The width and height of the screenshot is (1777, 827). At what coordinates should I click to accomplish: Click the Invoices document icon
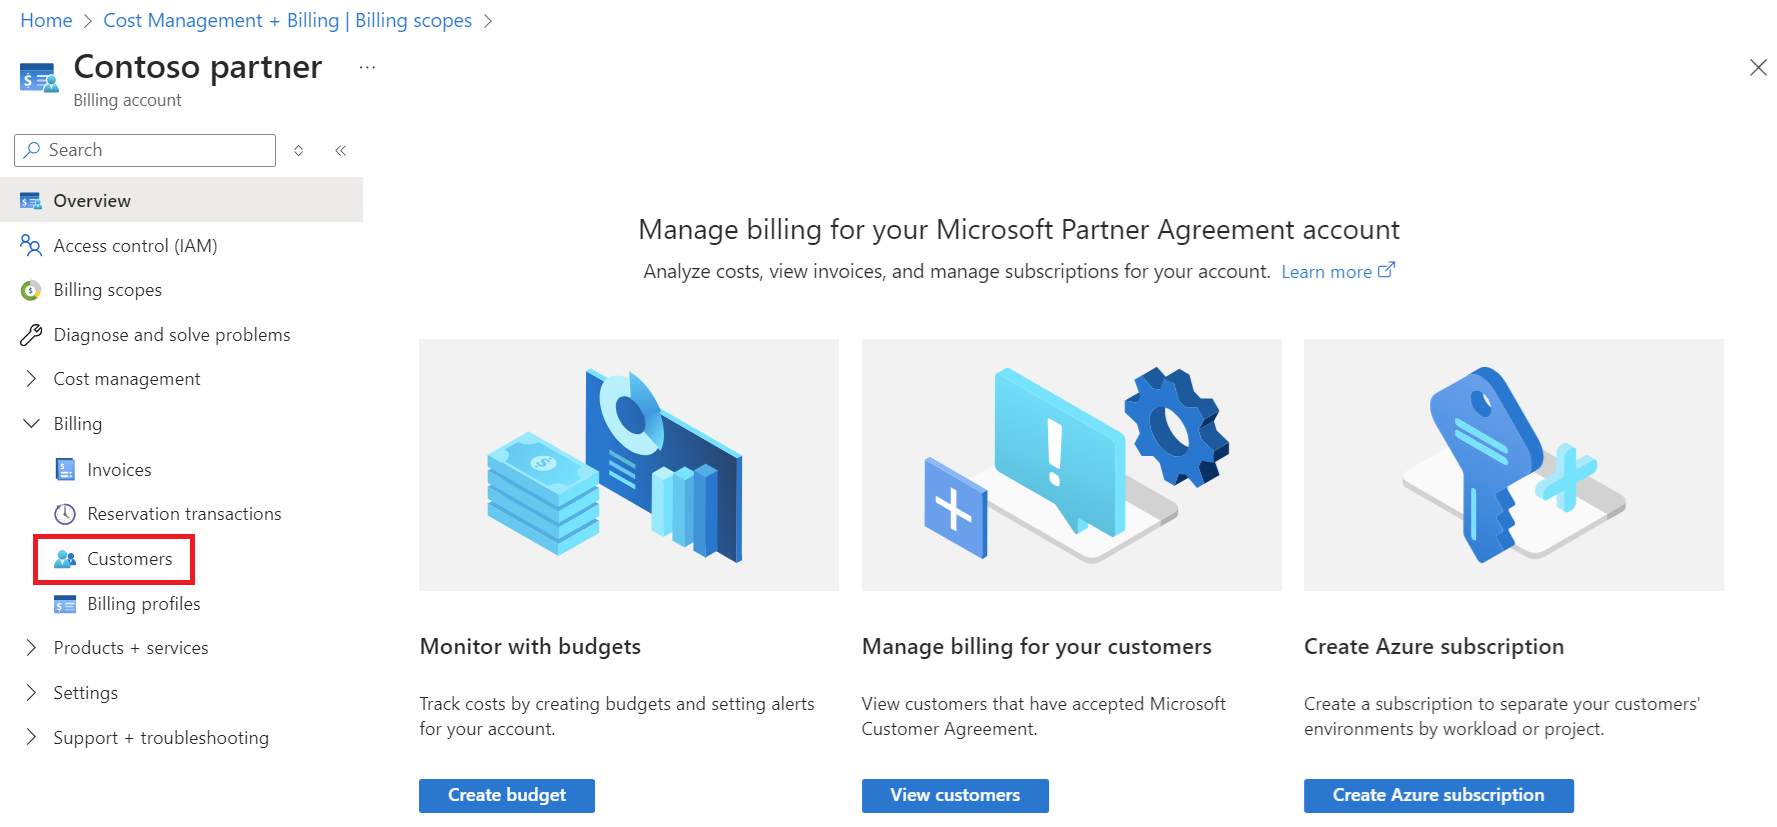click(65, 470)
